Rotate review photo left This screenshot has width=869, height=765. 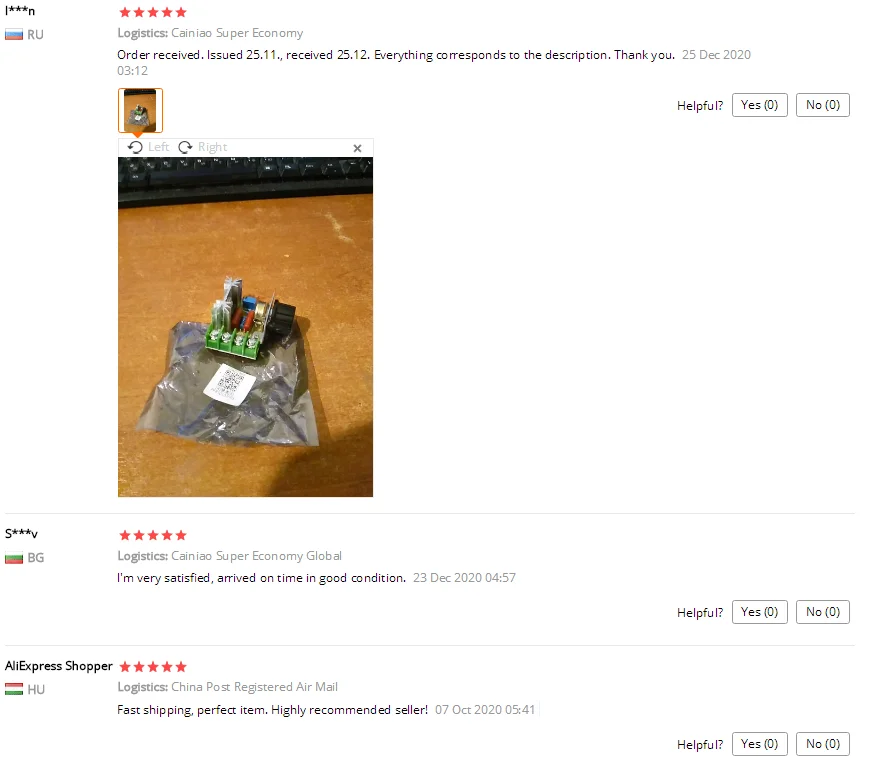point(149,147)
